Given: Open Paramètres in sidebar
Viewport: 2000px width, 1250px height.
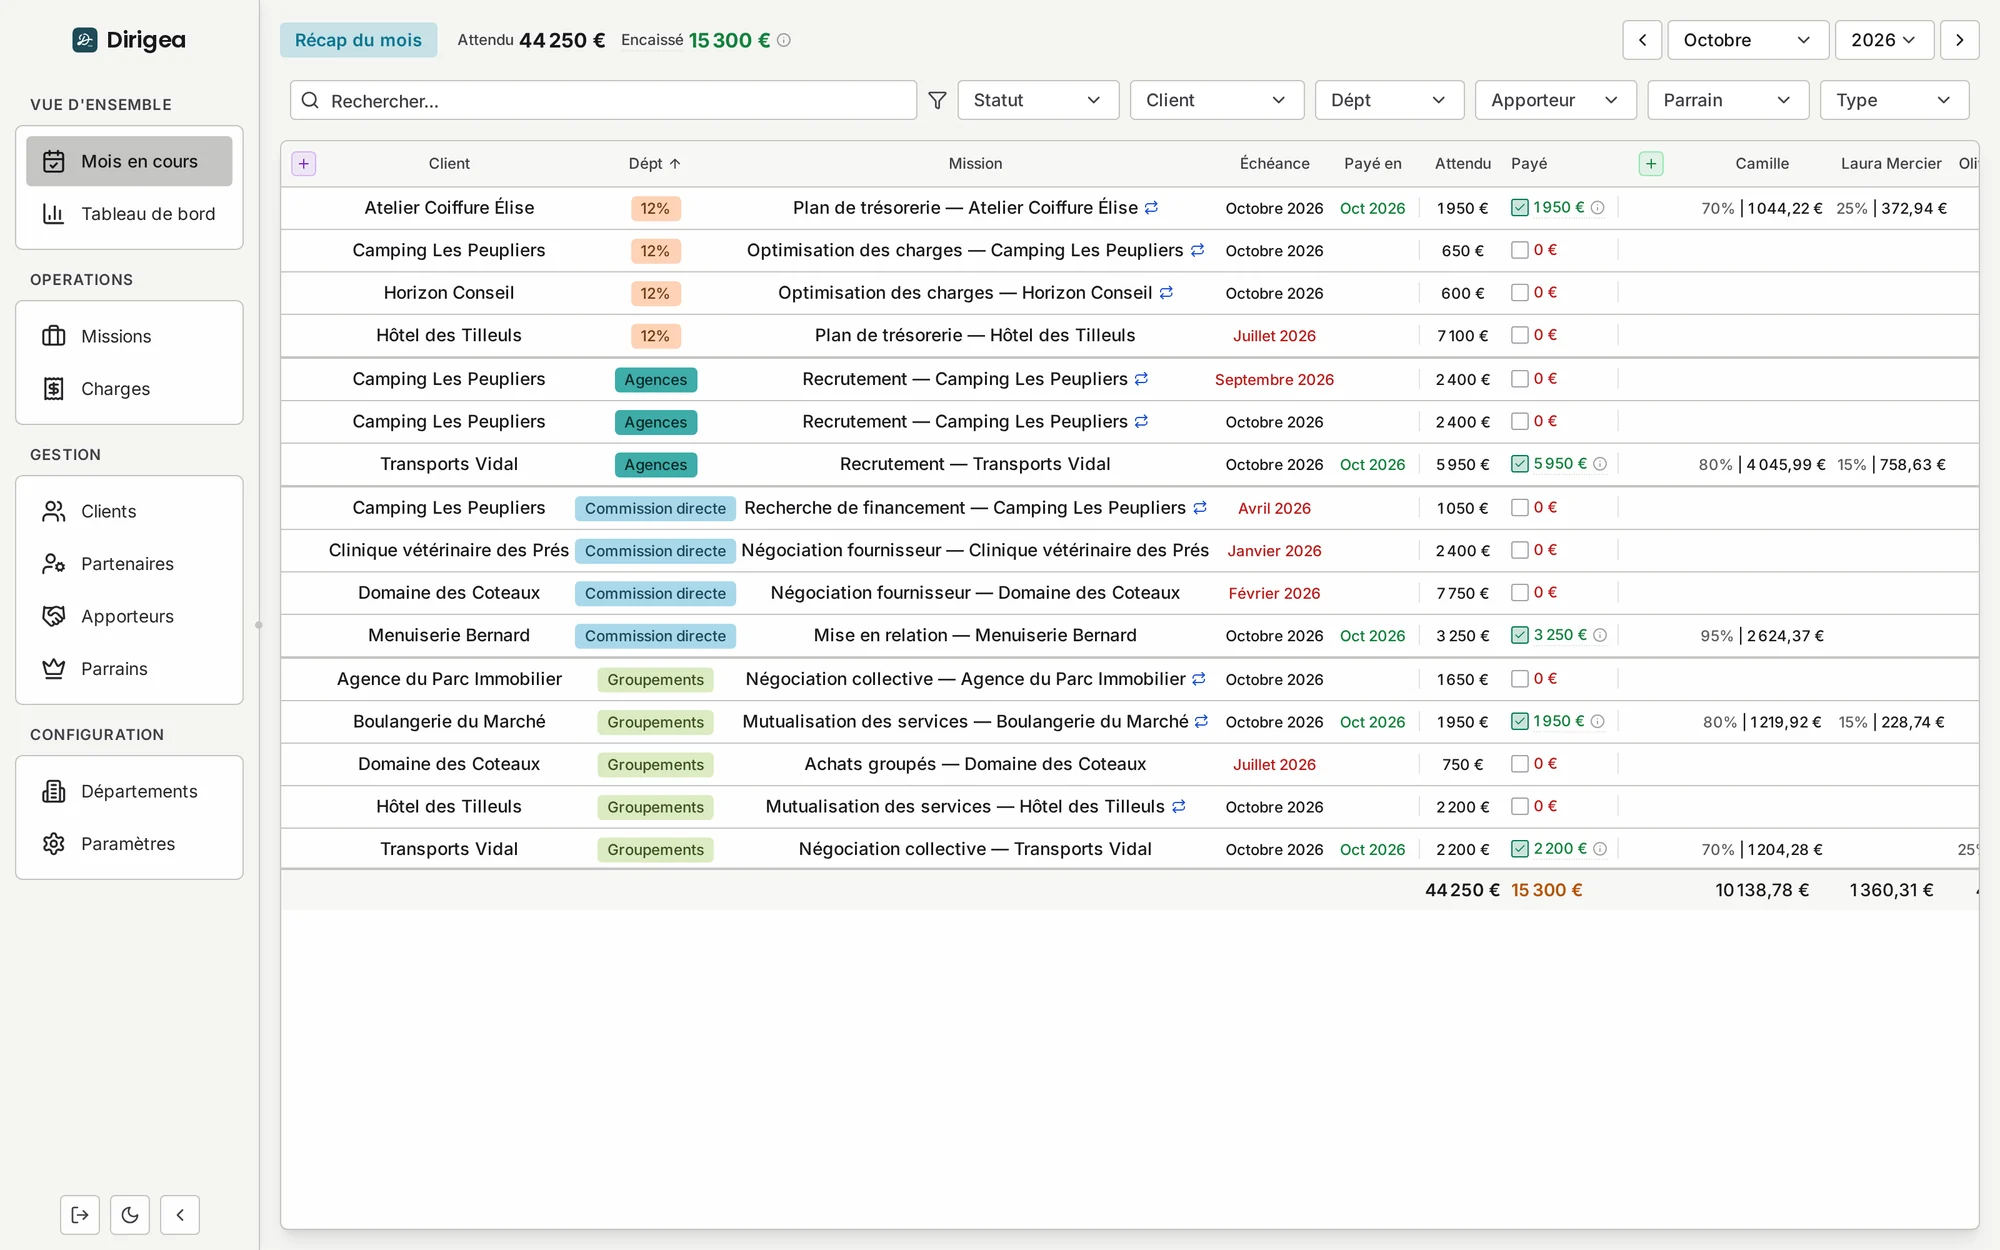Looking at the screenshot, I should click(x=129, y=844).
